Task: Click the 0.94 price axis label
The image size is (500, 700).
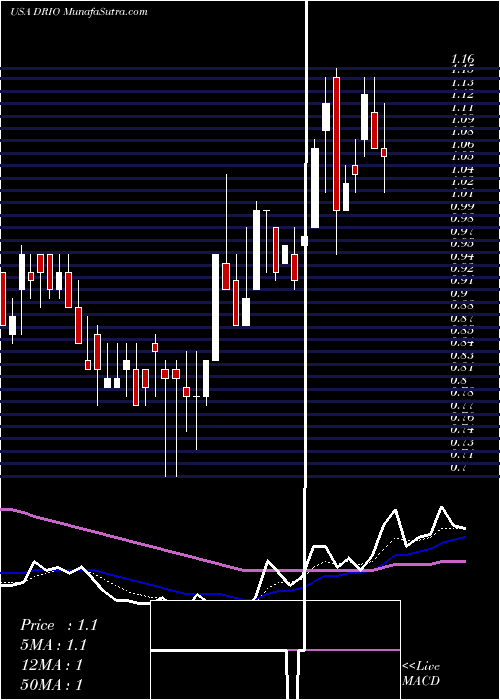Action: coord(462,256)
